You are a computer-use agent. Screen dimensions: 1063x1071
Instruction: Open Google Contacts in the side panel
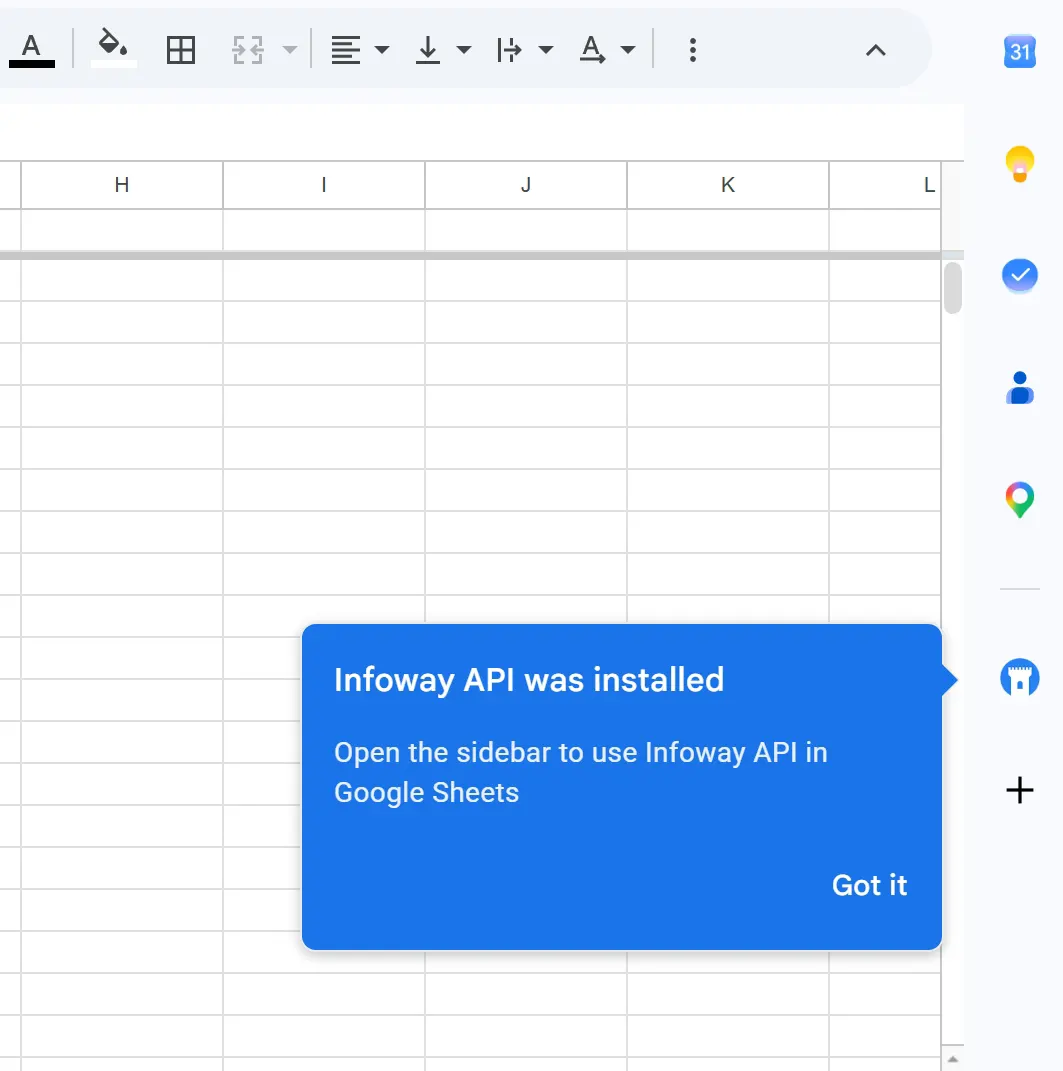(x=1019, y=388)
